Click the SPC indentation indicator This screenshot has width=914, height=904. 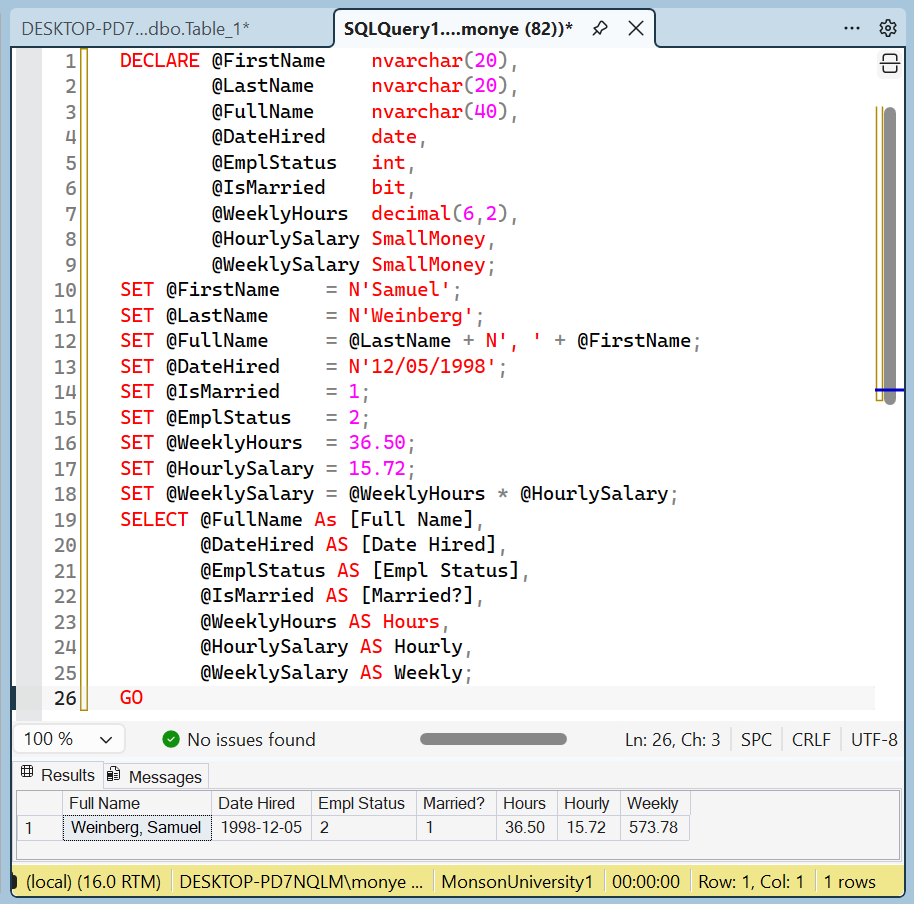[x=756, y=740]
